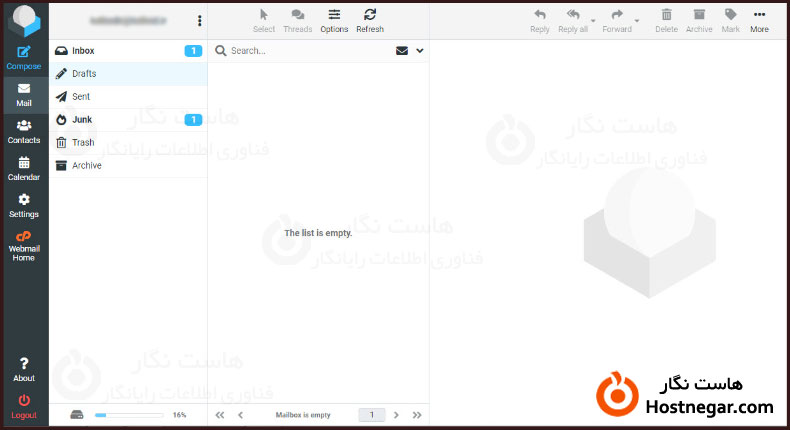The width and height of the screenshot is (790, 430).
Task: Open the envelope message filter dropdown
Action: click(x=402, y=50)
